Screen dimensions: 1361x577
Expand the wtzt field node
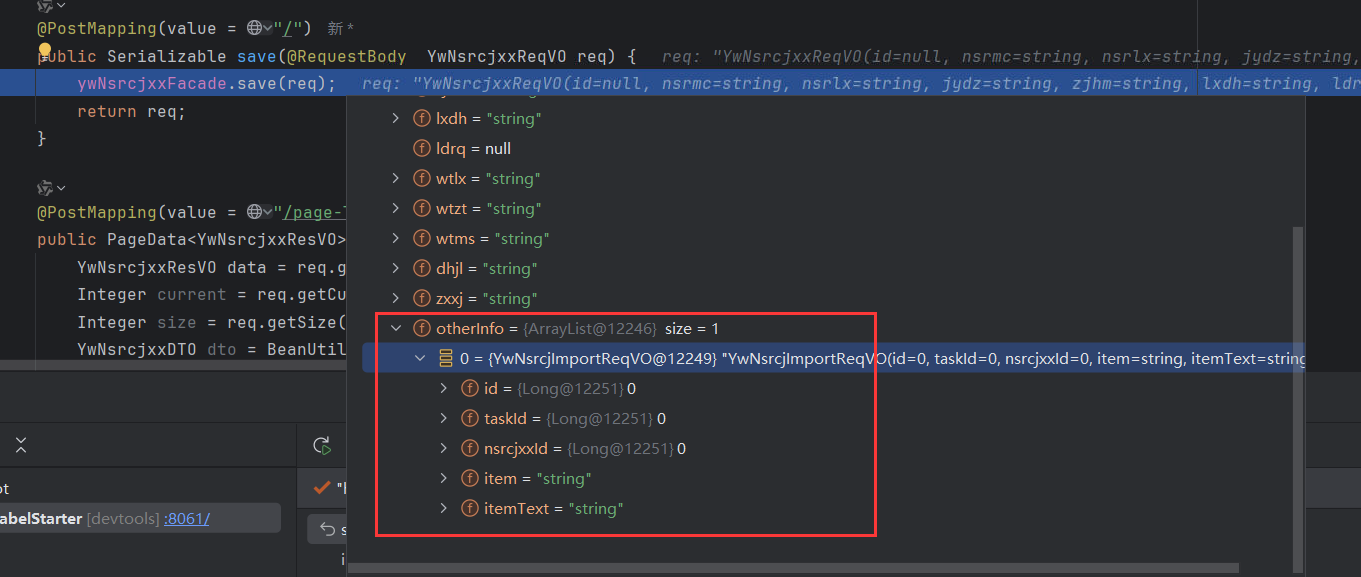click(396, 208)
